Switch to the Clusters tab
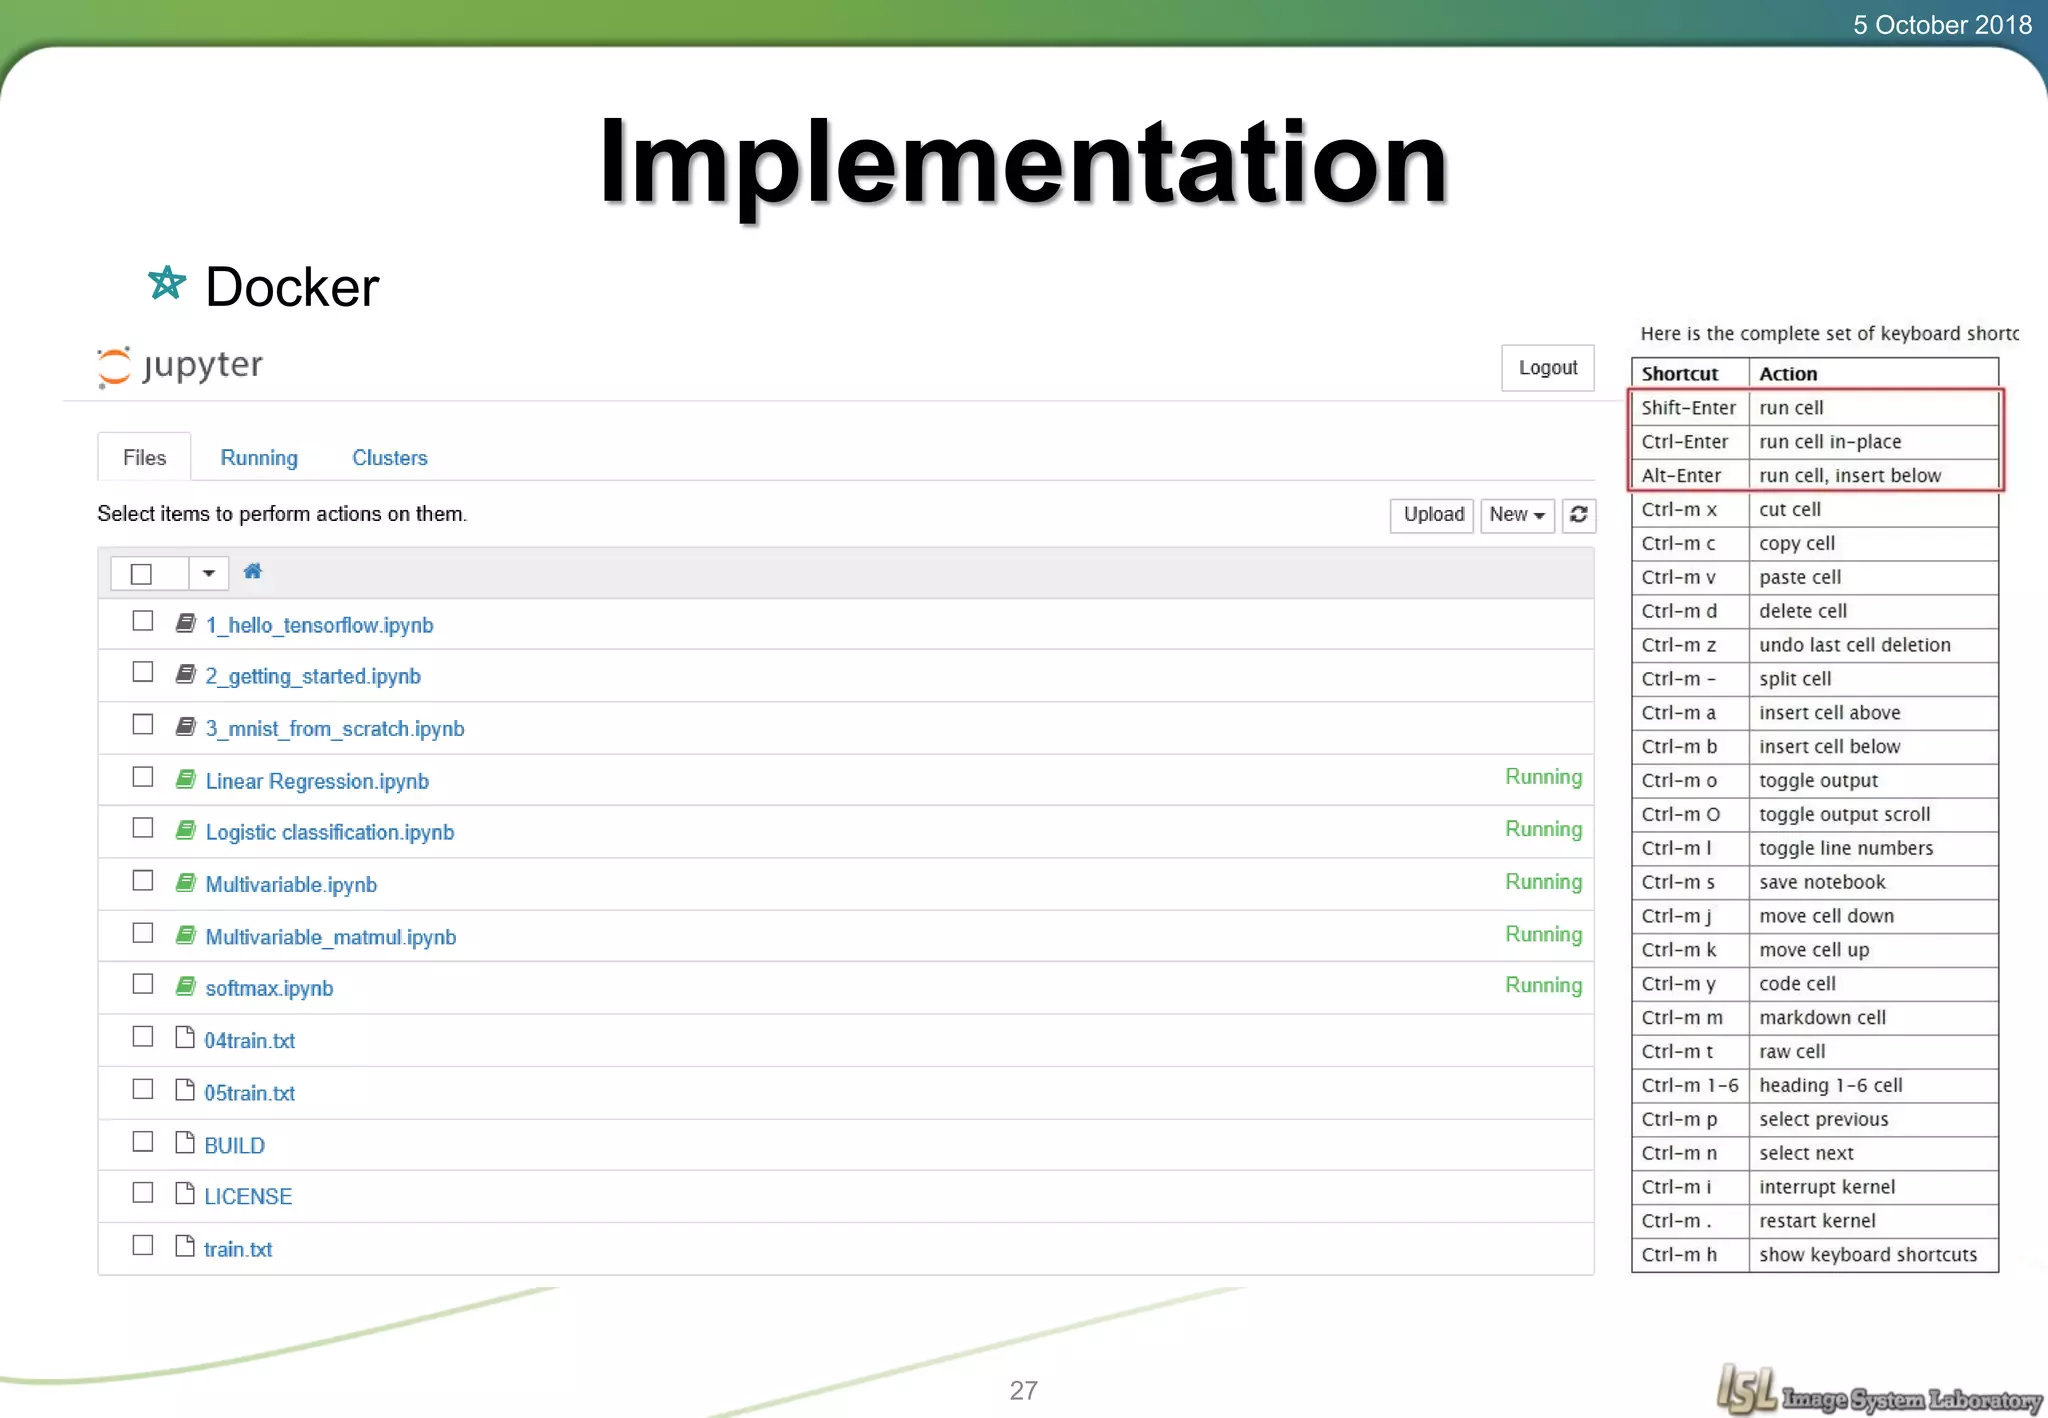2048x1418 pixels. point(389,458)
